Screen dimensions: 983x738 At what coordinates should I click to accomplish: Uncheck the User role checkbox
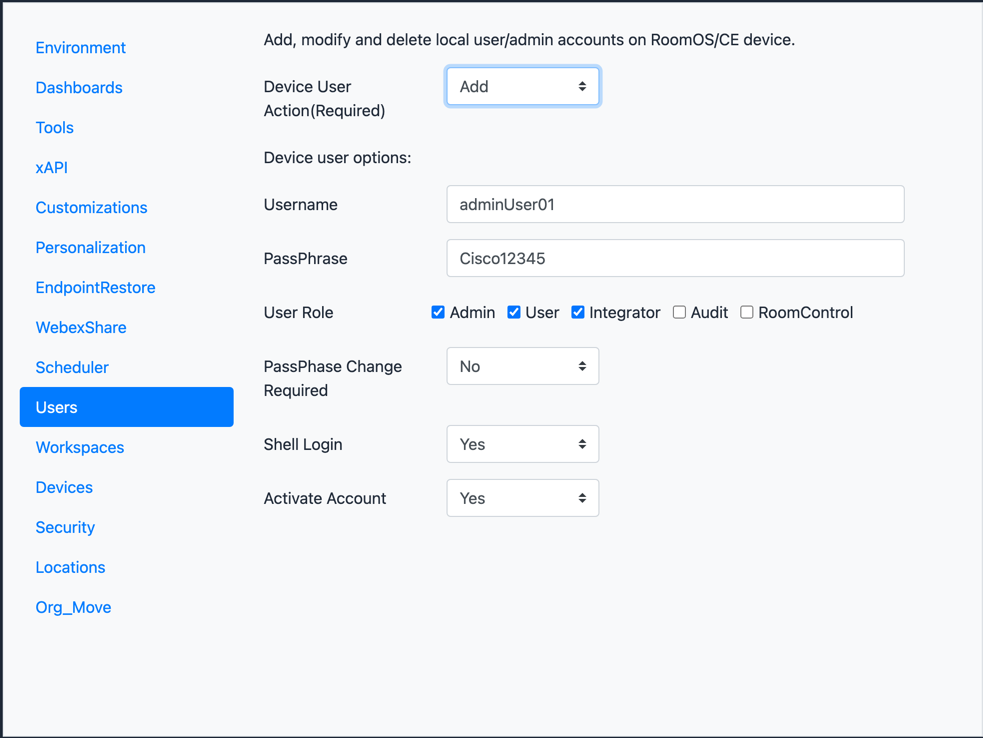tap(514, 312)
